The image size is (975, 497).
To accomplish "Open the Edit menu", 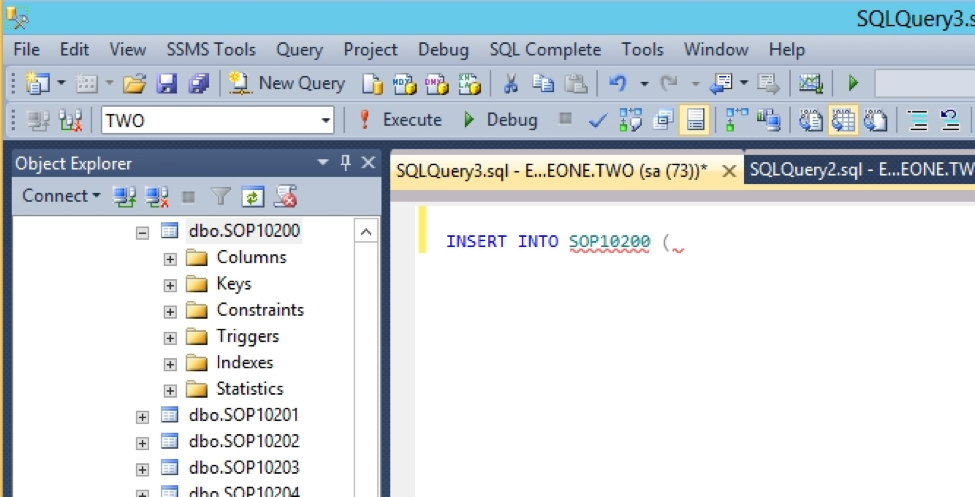I will coord(75,49).
